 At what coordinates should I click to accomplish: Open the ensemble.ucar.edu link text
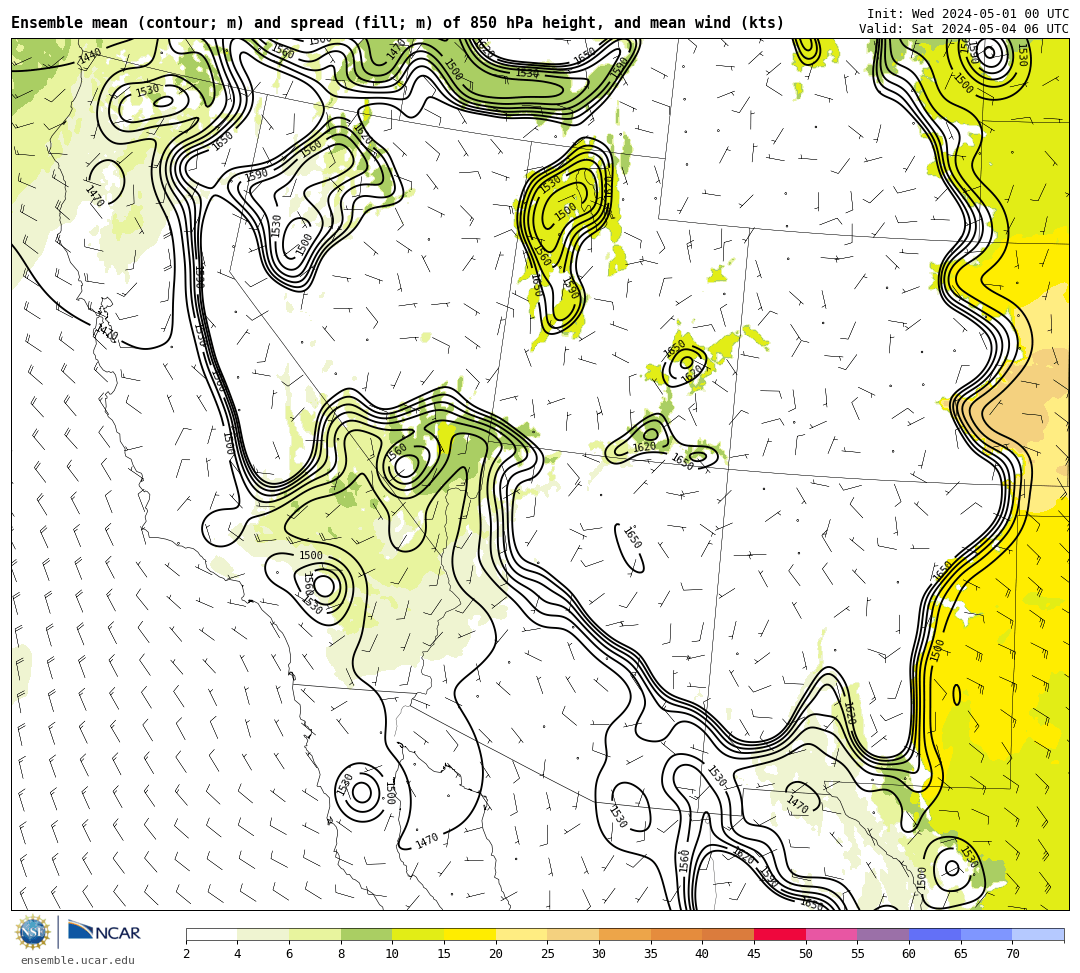[78, 960]
